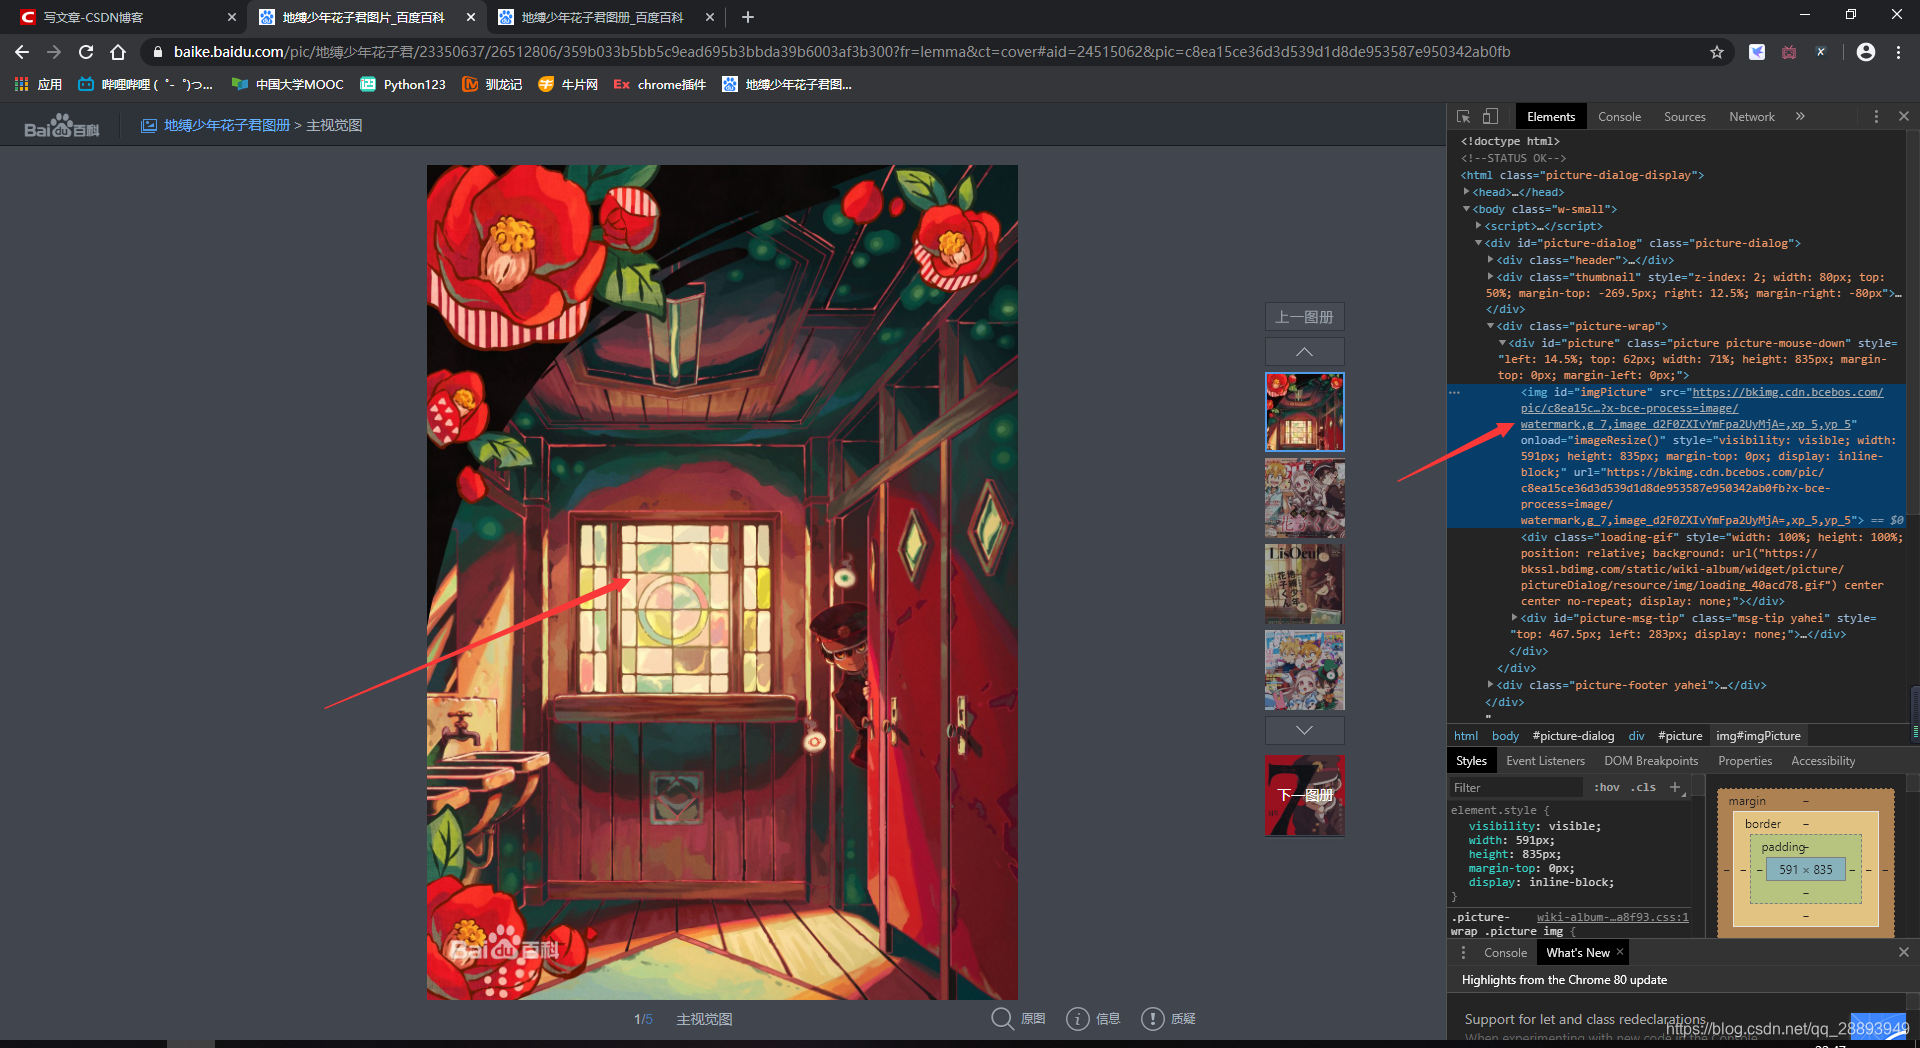Activate the DevTools element inspector tool
1920x1048 pixels.
click(x=1463, y=117)
